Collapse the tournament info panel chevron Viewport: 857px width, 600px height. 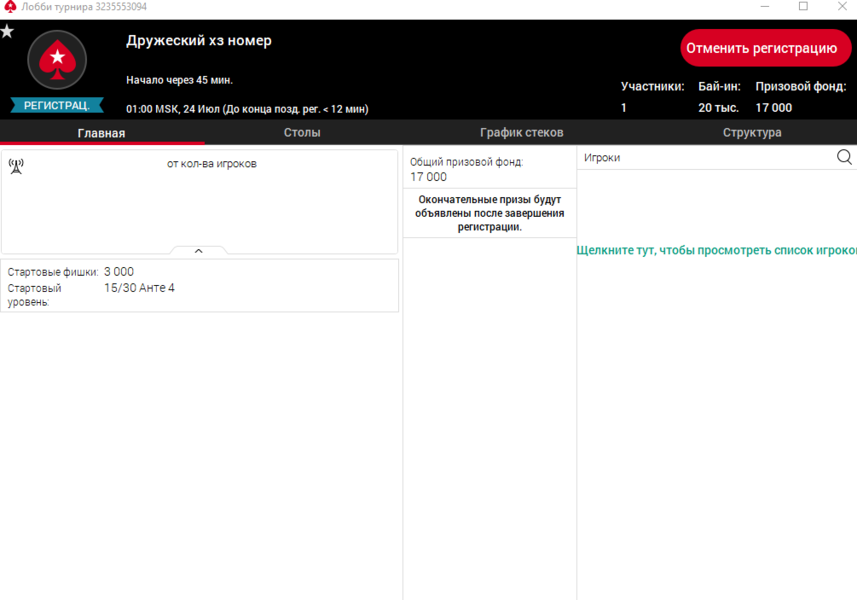(198, 251)
